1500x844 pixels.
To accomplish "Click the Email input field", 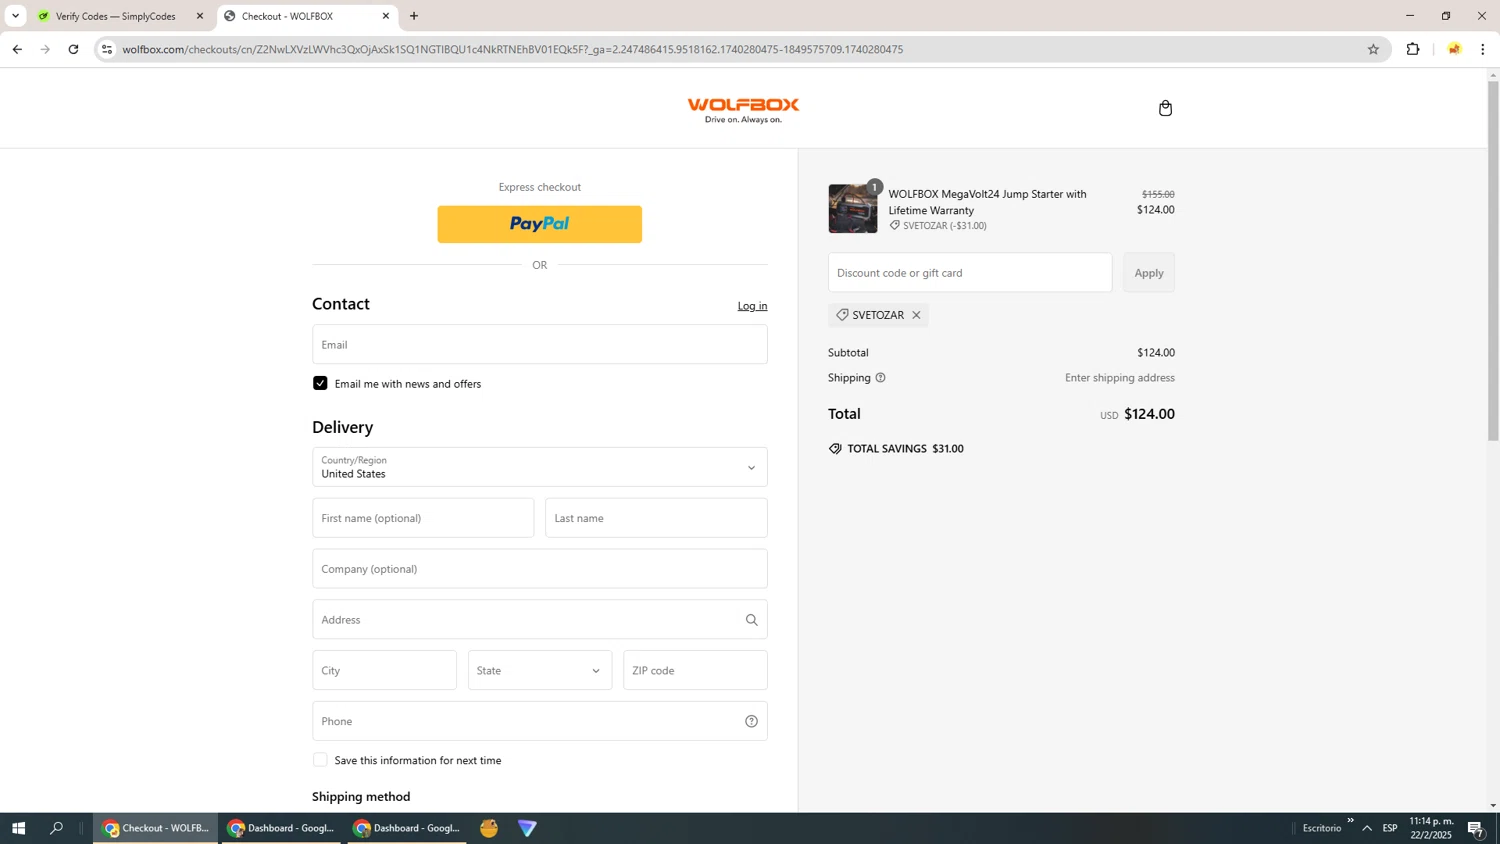I will pos(540,344).
